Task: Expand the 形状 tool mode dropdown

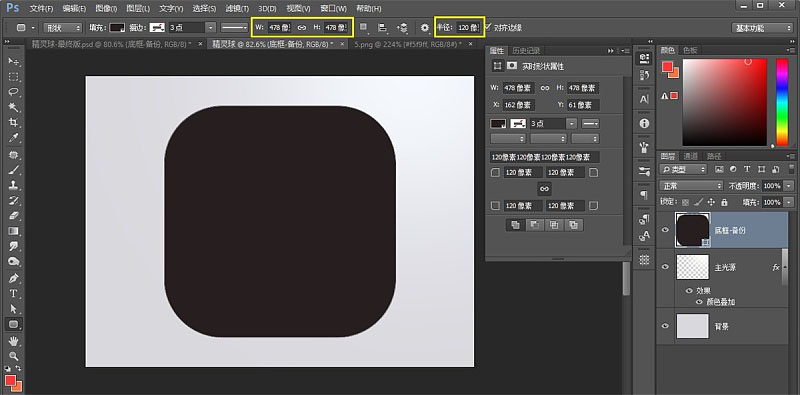Action: (63, 28)
